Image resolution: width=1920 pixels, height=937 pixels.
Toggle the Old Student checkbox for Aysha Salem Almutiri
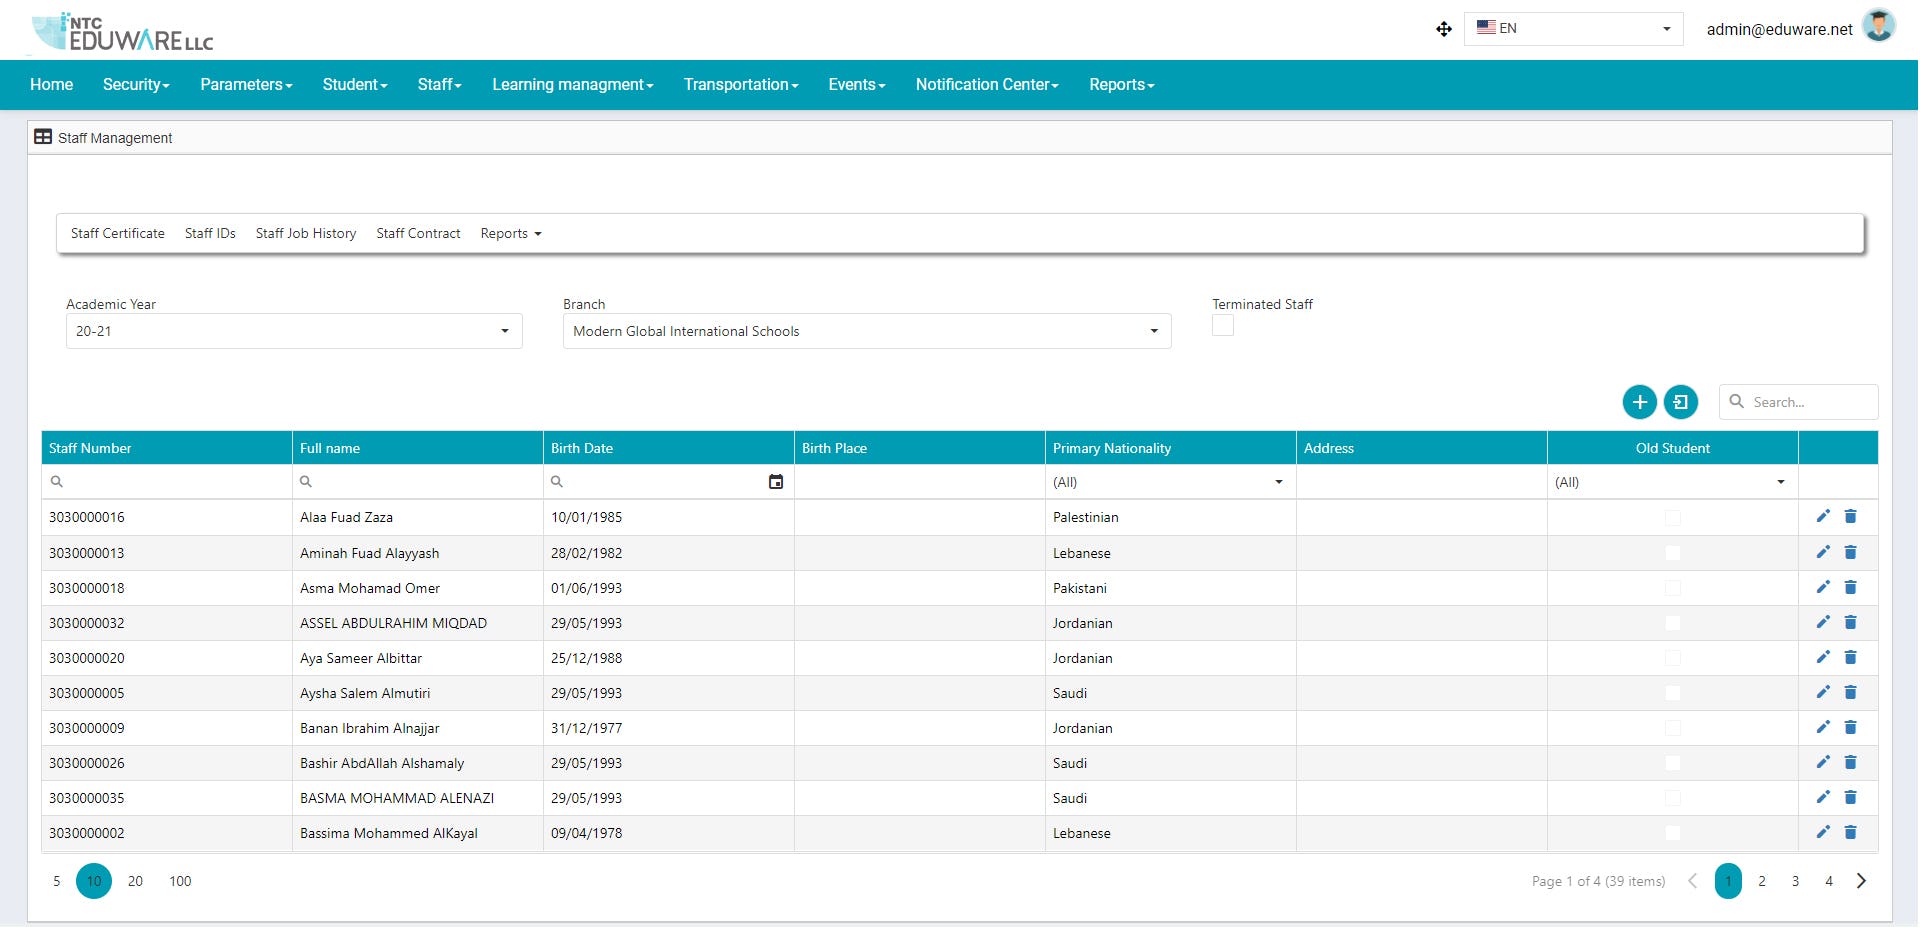pos(1671,693)
